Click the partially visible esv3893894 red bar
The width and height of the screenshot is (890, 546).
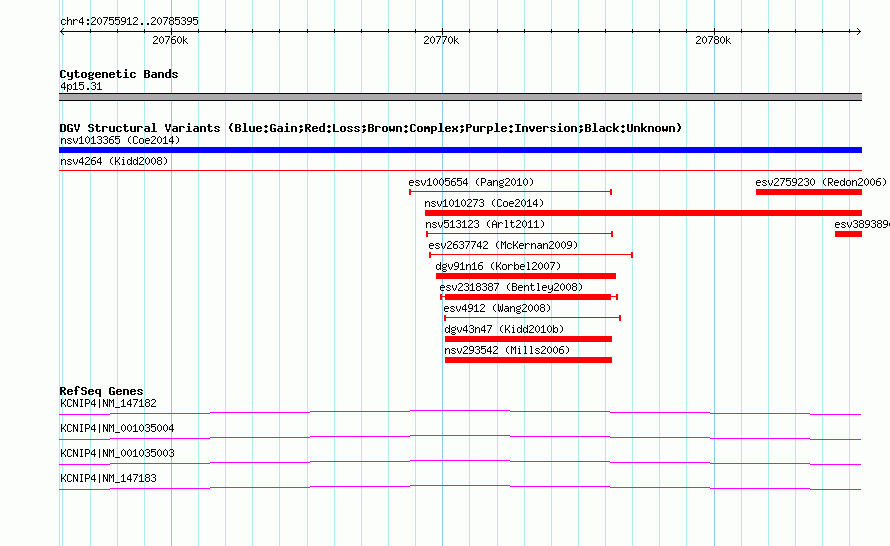pos(849,234)
